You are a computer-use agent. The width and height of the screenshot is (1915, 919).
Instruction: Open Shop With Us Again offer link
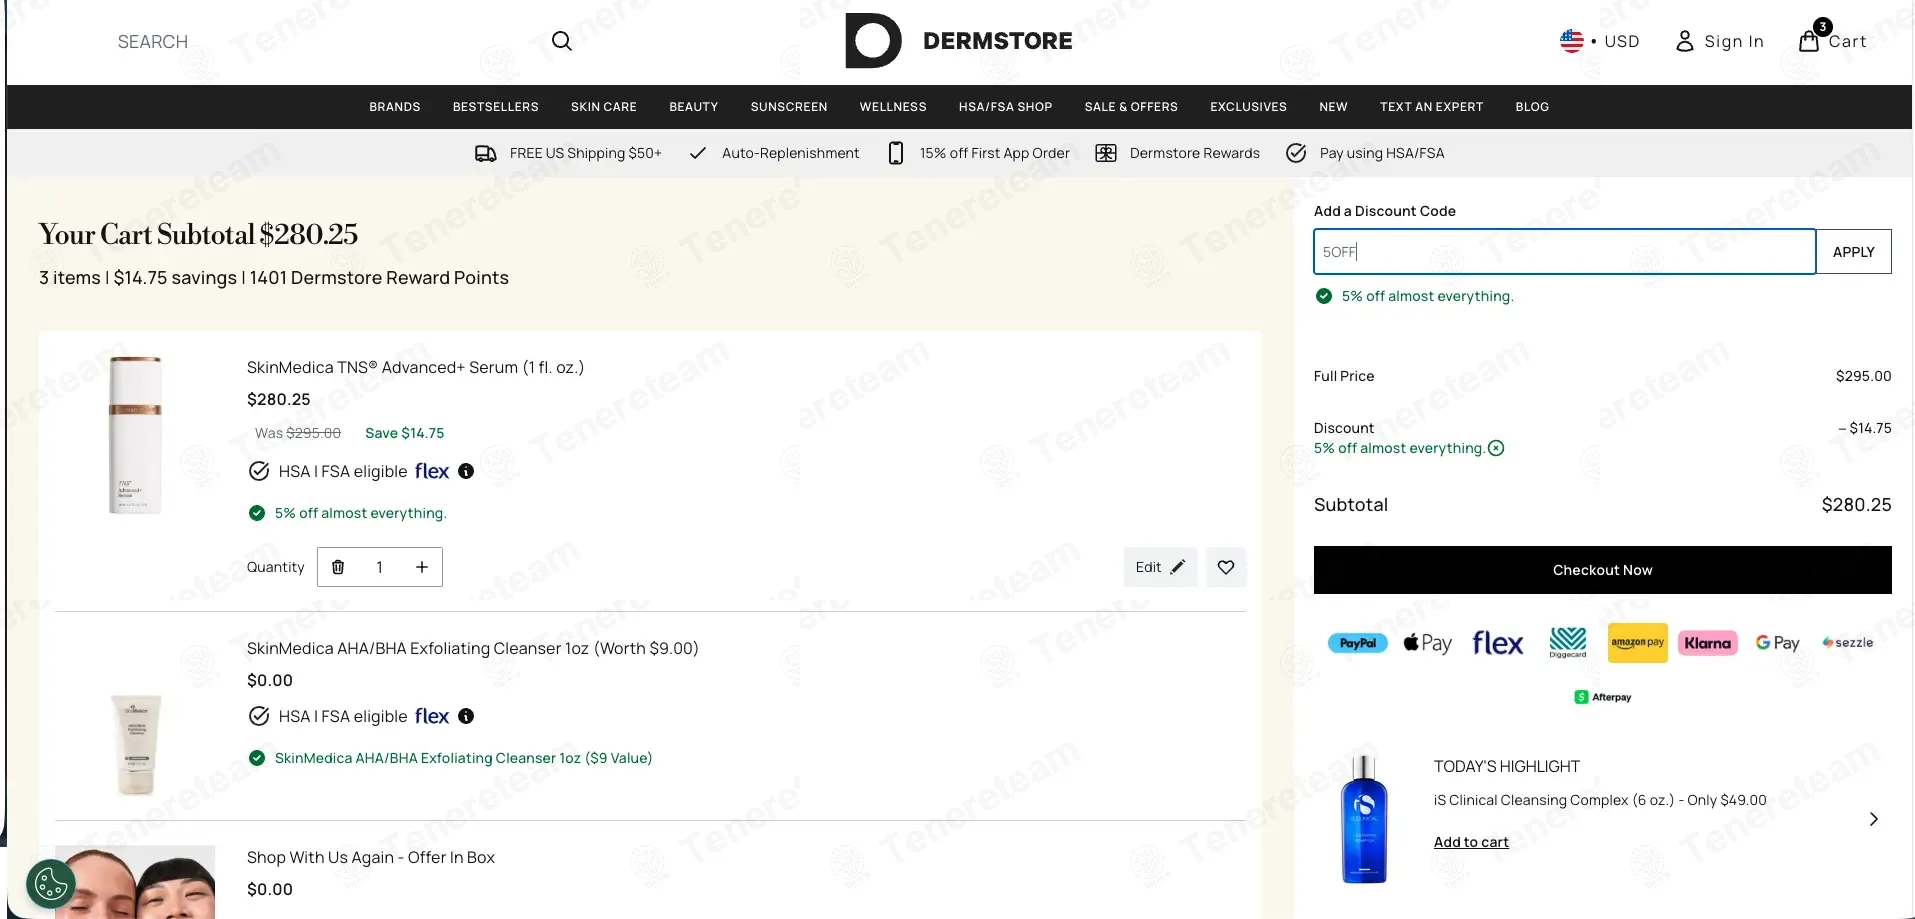[371, 857]
